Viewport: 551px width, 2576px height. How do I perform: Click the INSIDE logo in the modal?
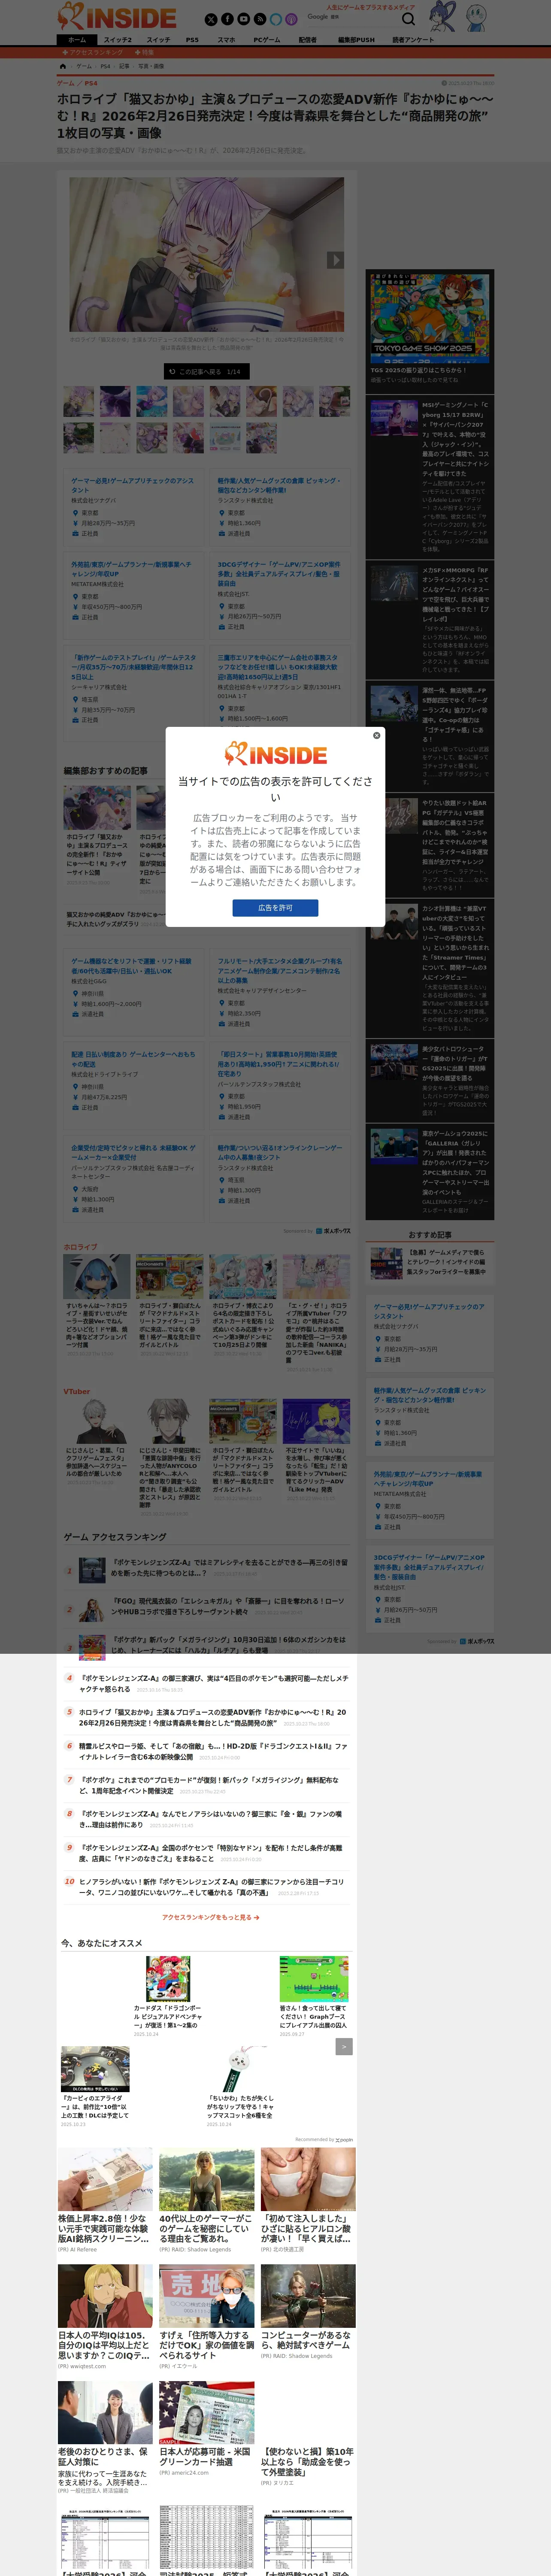coord(275,754)
